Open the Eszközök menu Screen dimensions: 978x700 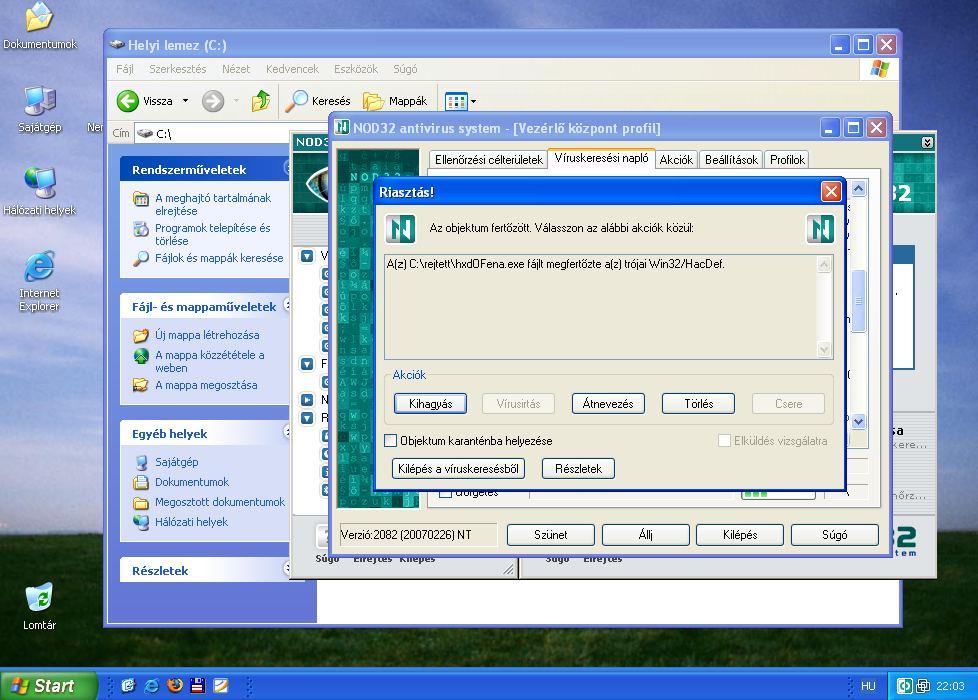pyautogui.click(x=356, y=69)
